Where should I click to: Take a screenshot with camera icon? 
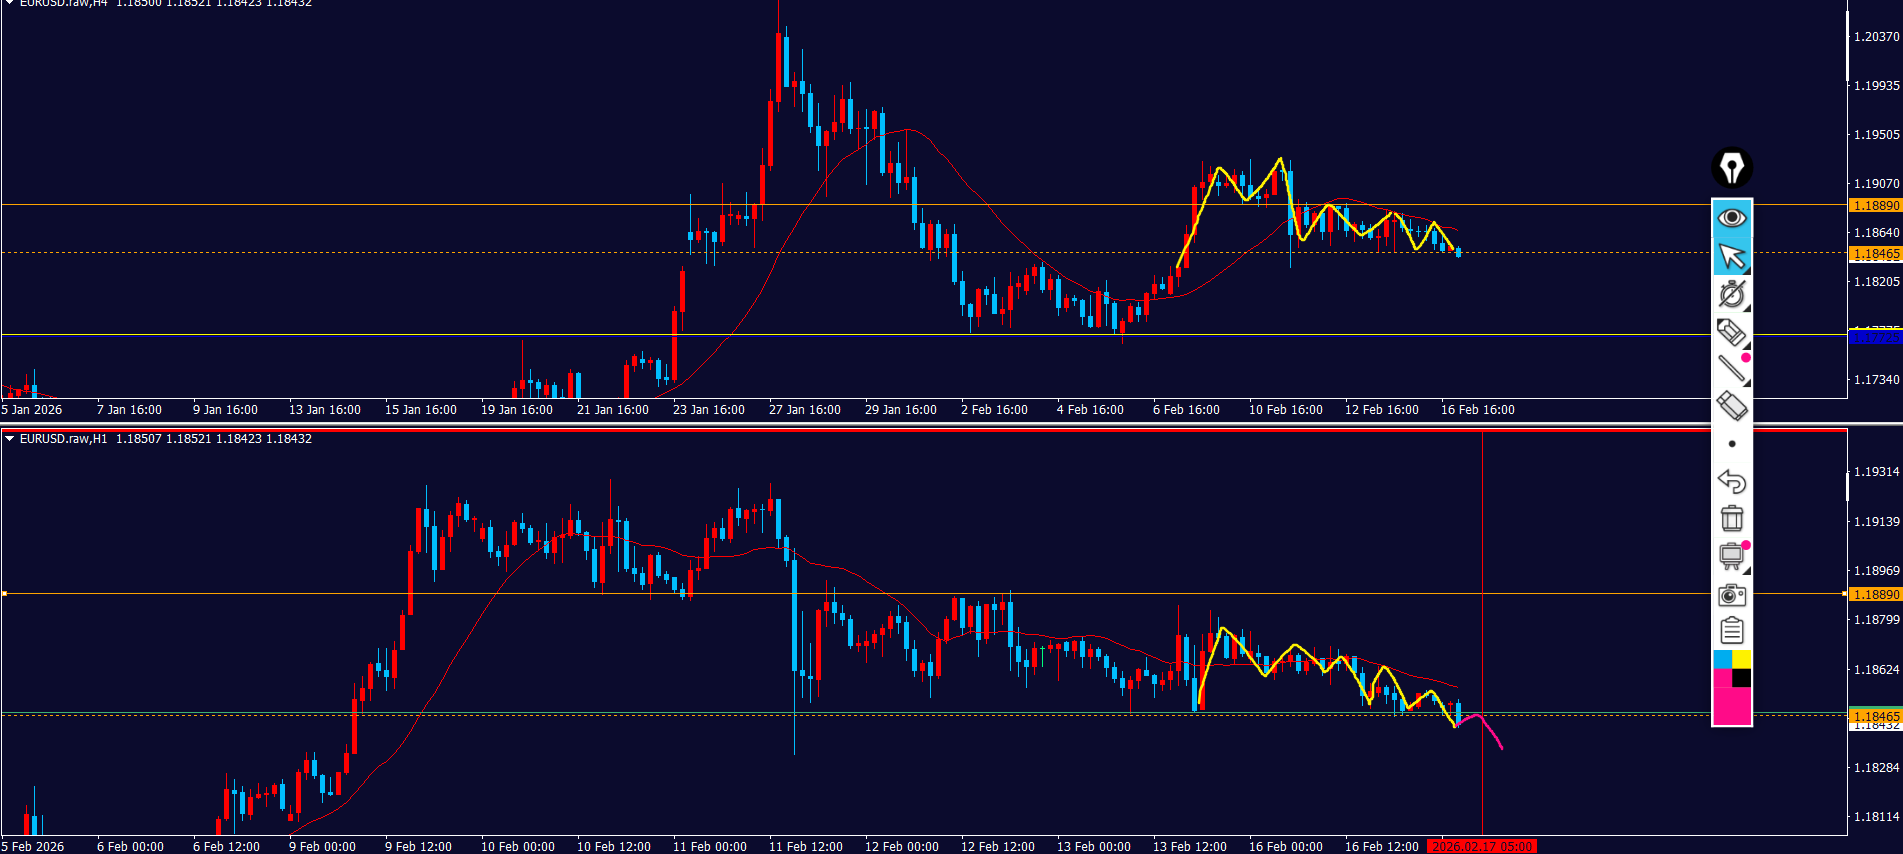click(x=1731, y=595)
